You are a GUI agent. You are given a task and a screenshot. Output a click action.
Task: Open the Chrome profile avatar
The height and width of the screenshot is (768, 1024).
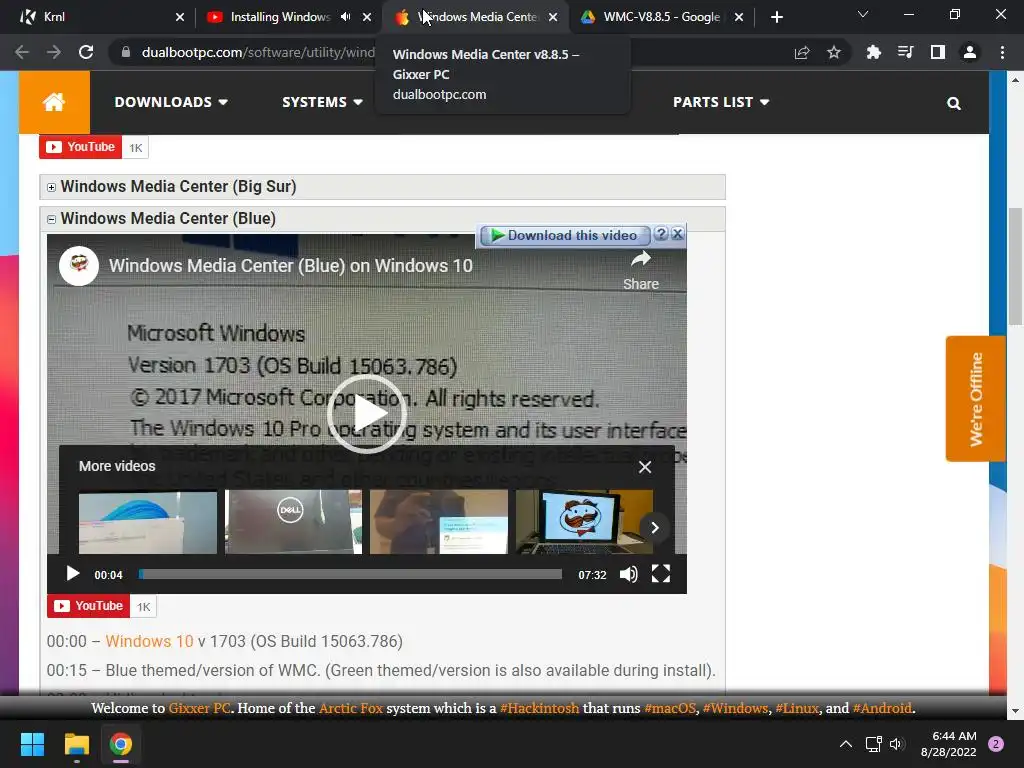(x=970, y=52)
